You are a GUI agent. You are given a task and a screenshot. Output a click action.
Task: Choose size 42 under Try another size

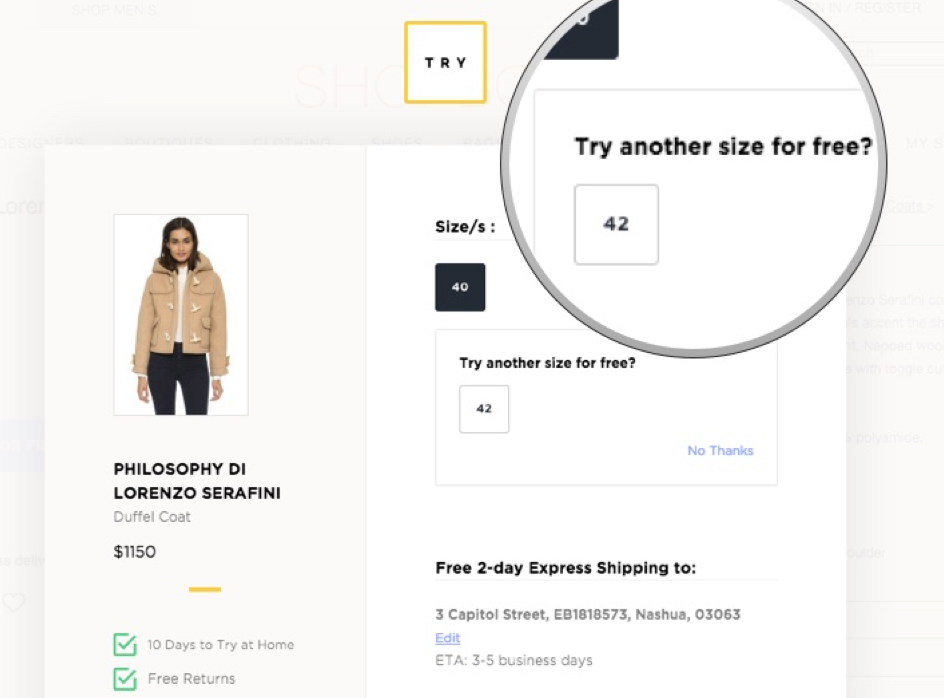(484, 409)
